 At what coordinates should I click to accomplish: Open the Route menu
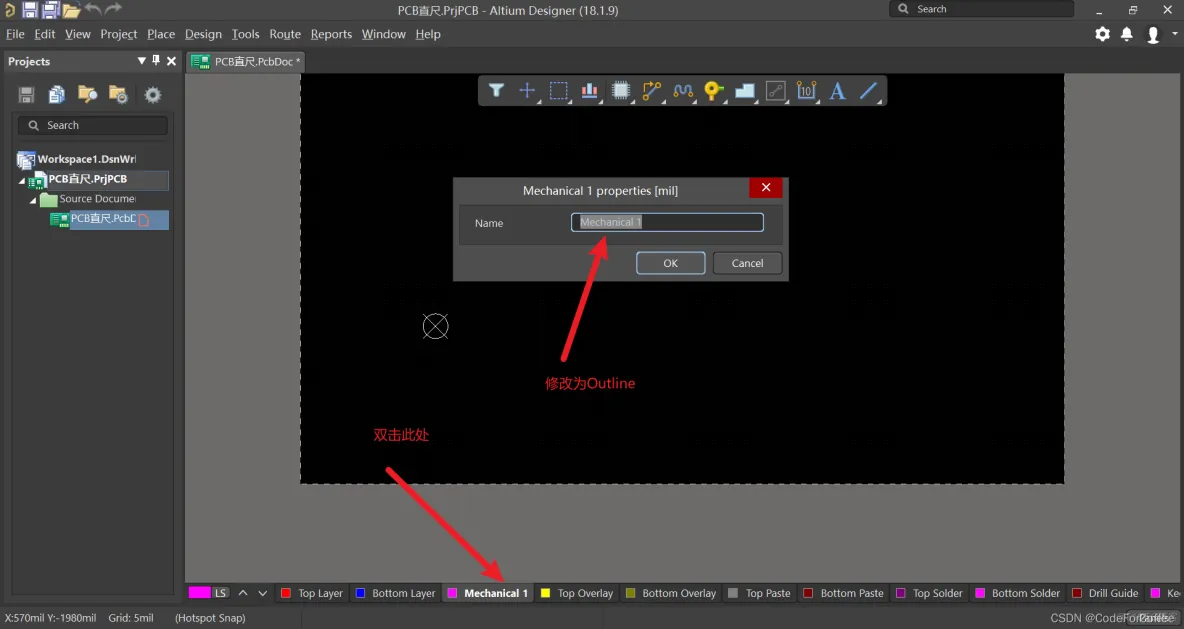[x=285, y=34]
